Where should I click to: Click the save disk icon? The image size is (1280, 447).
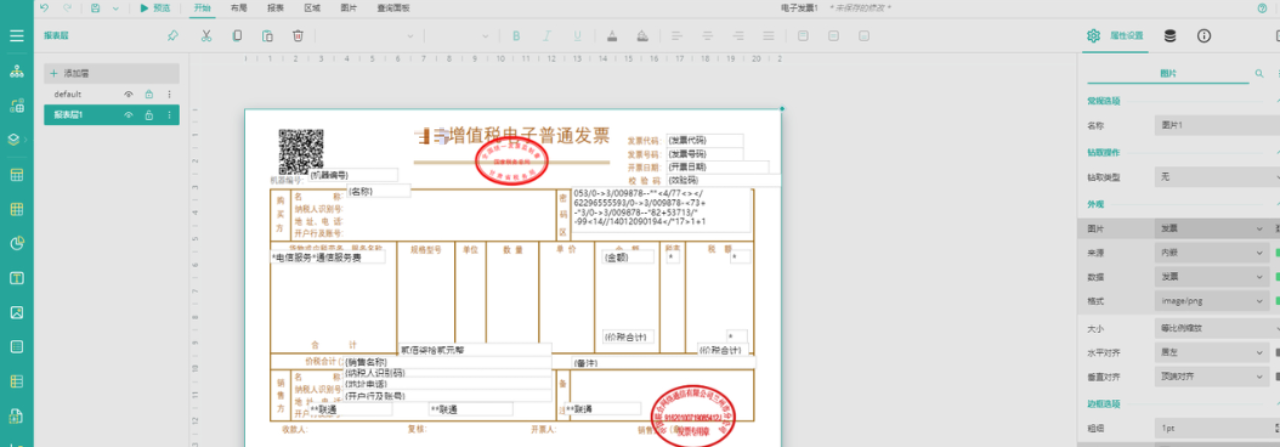(x=95, y=8)
